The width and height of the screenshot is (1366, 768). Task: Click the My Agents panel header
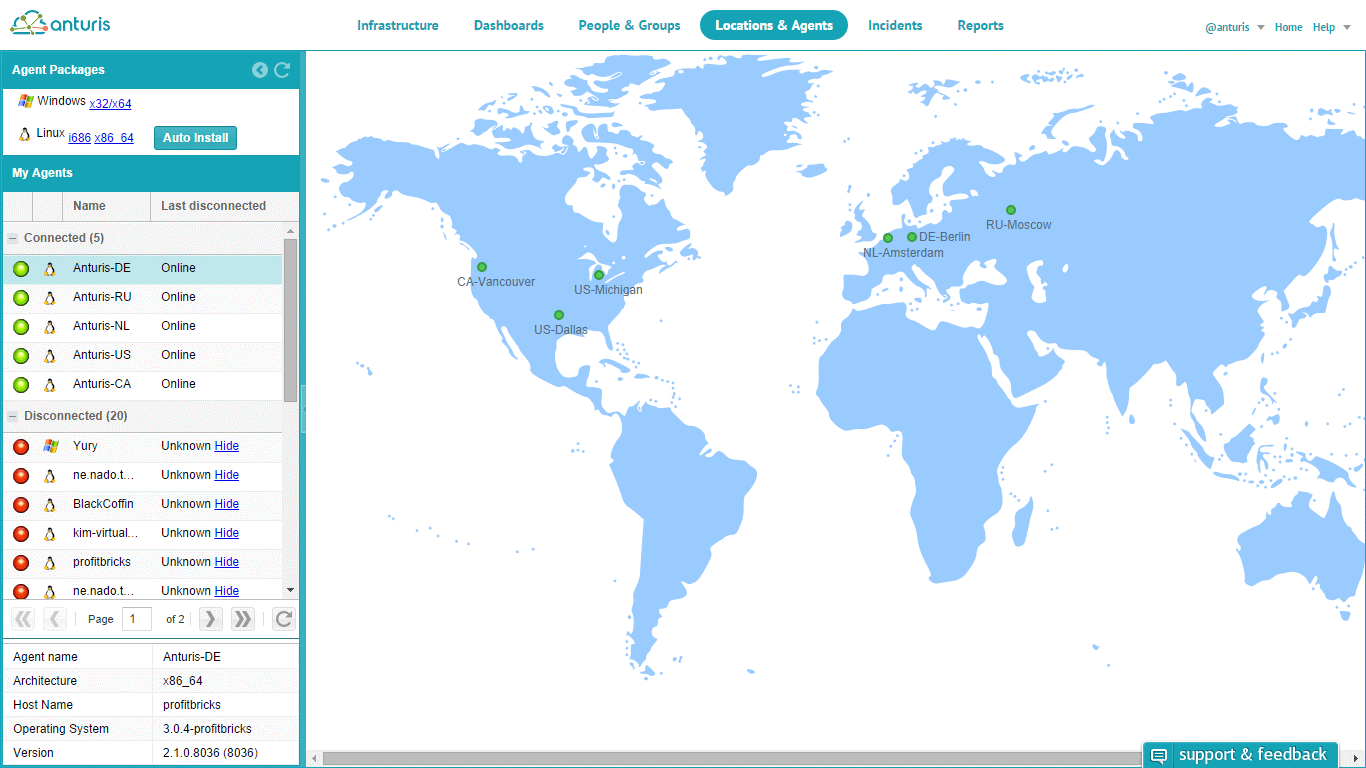click(x=151, y=173)
